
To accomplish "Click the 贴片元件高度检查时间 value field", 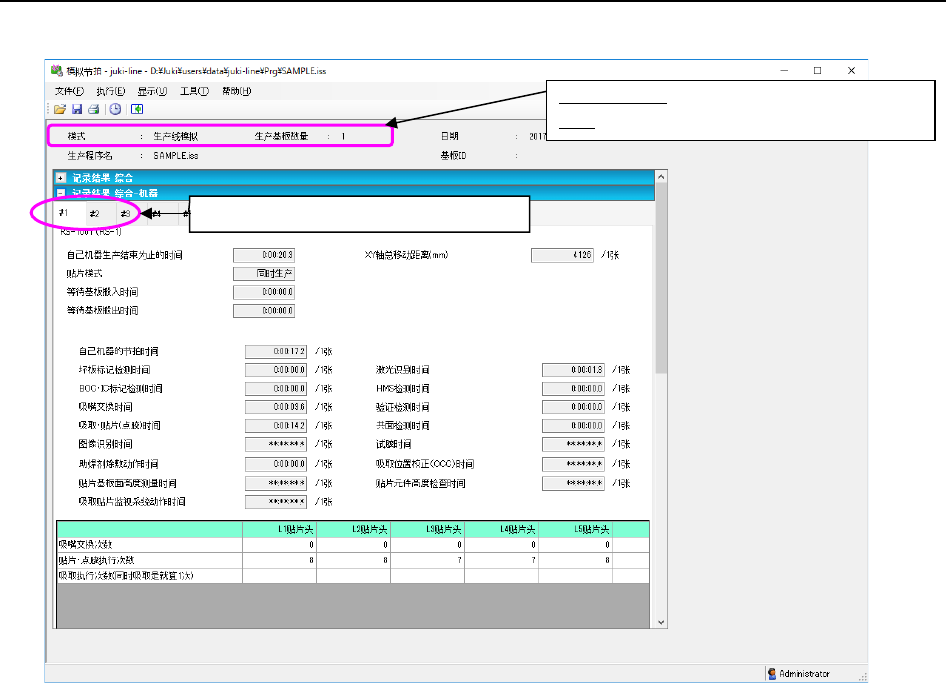I will 573,483.
